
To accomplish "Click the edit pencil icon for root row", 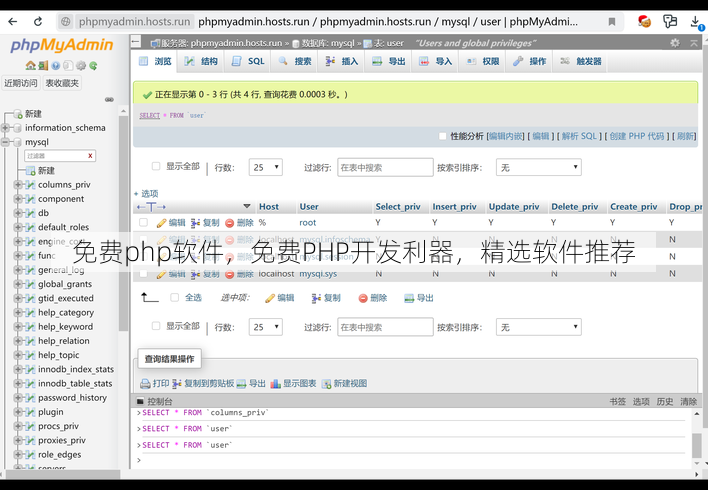I will [x=161, y=223].
